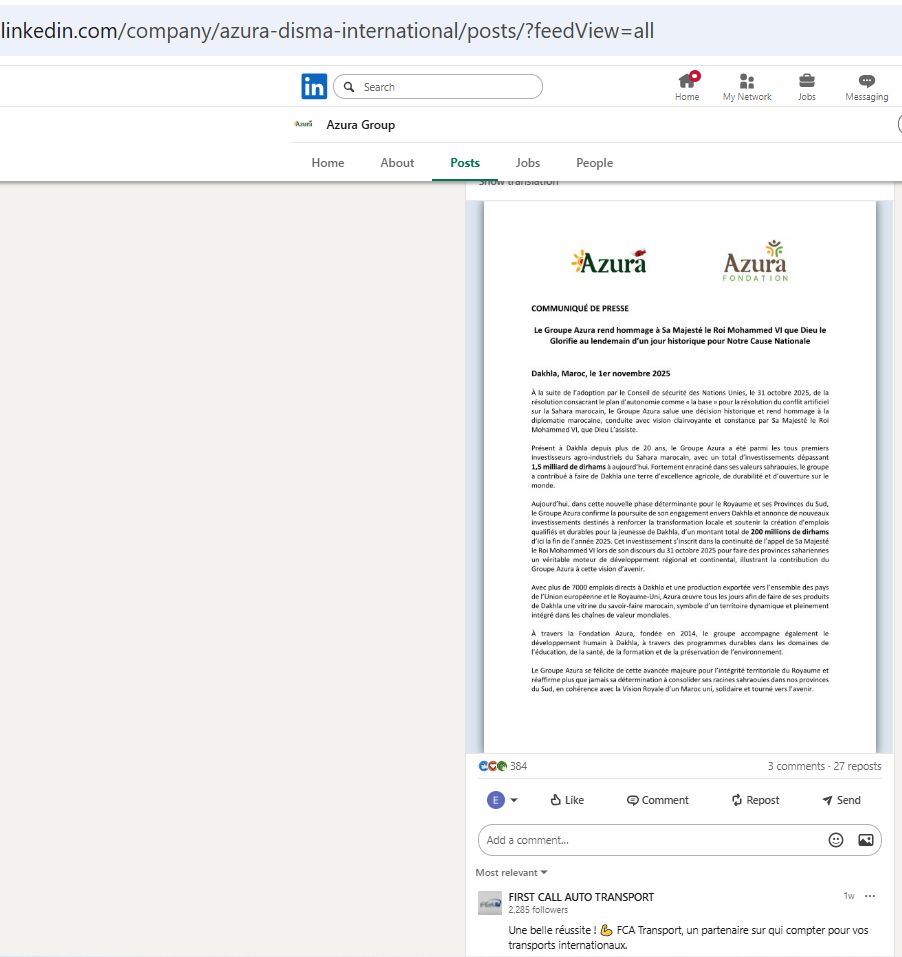Click the LinkedIn logo icon

pos(314,87)
